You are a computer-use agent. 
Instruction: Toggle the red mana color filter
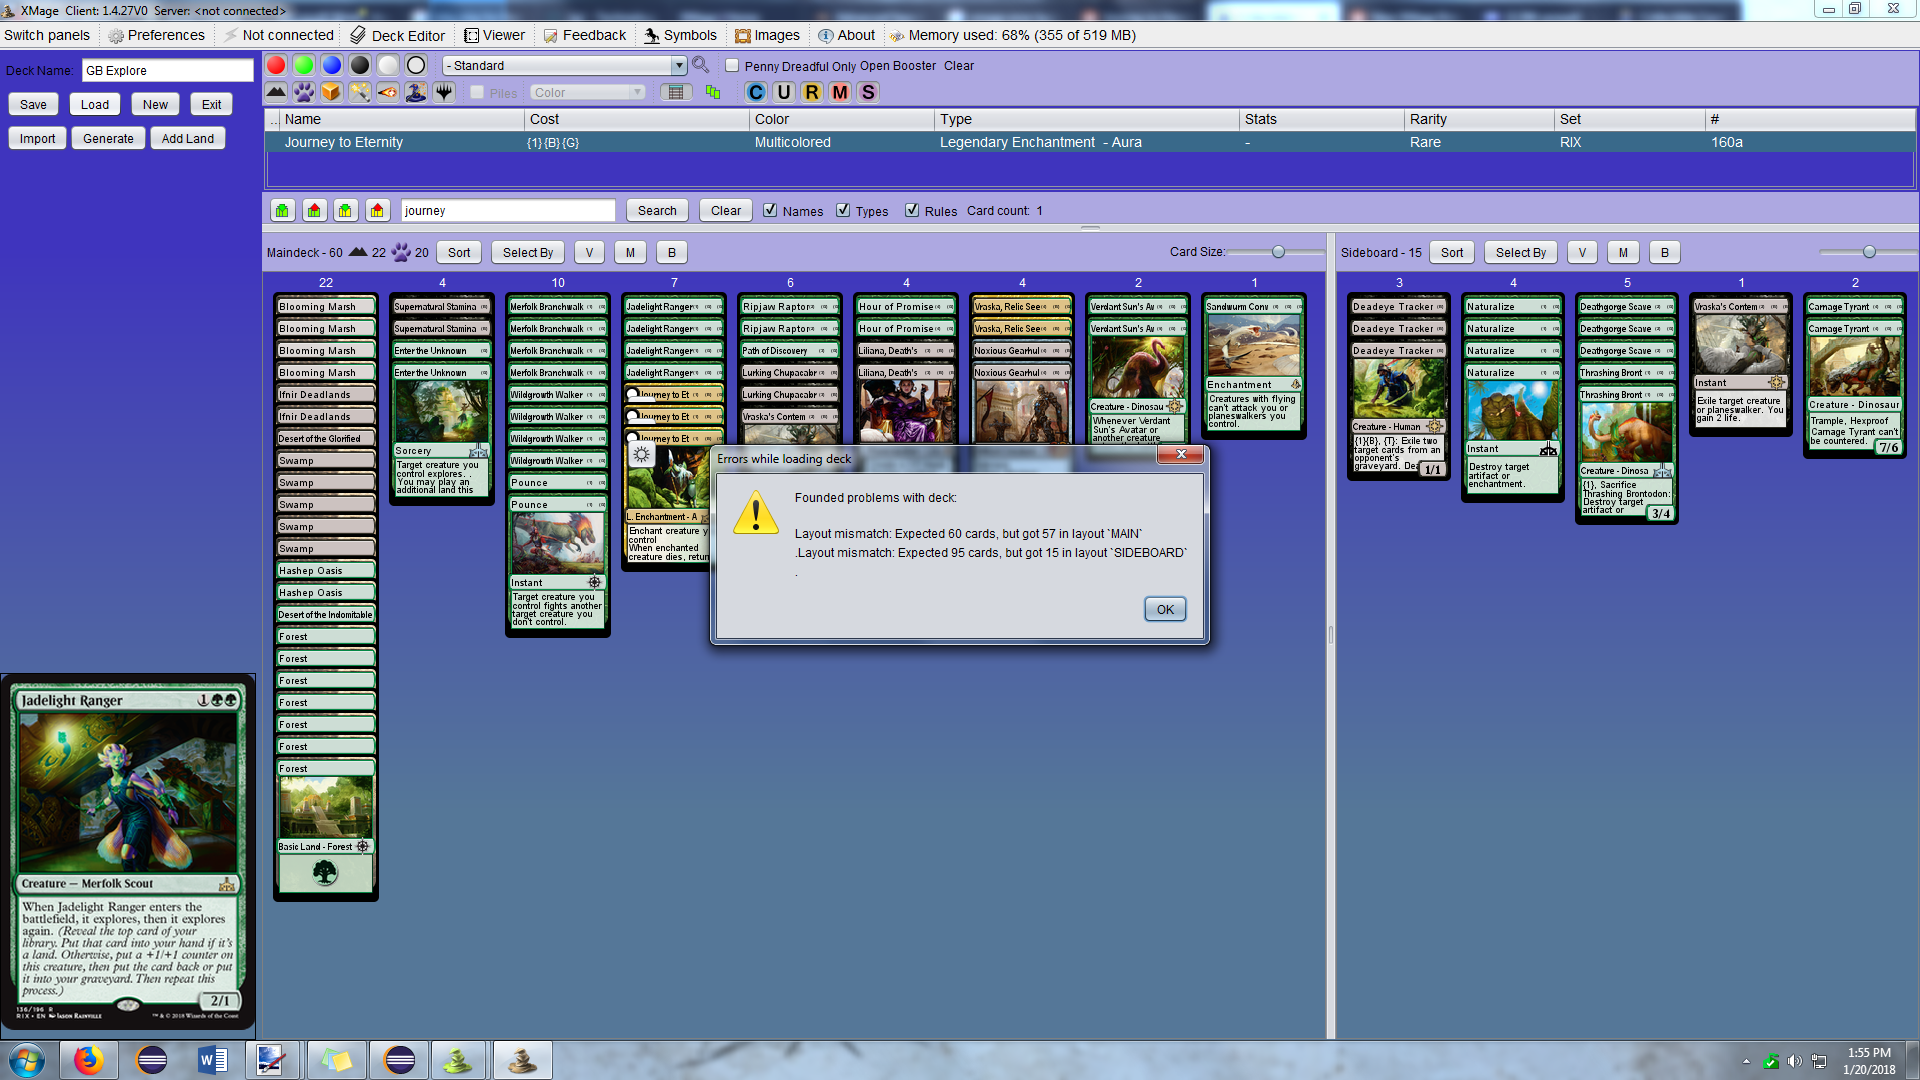[x=276, y=65]
